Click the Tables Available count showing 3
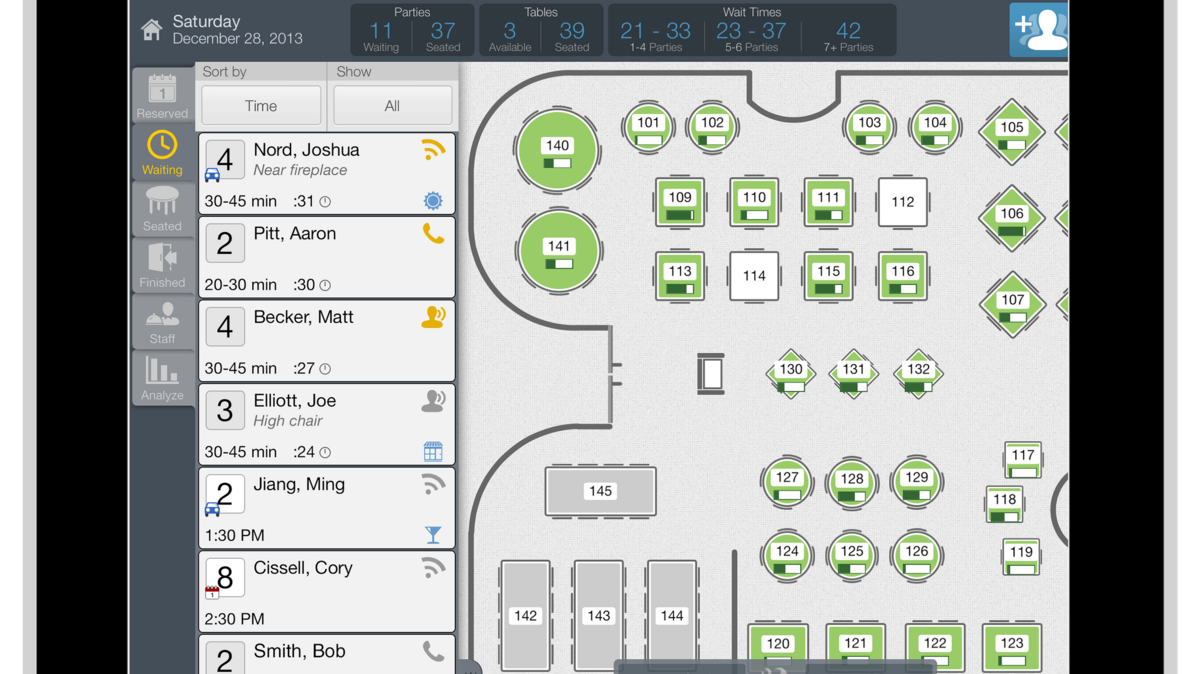The width and height of the screenshot is (1200, 674). pos(509,30)
